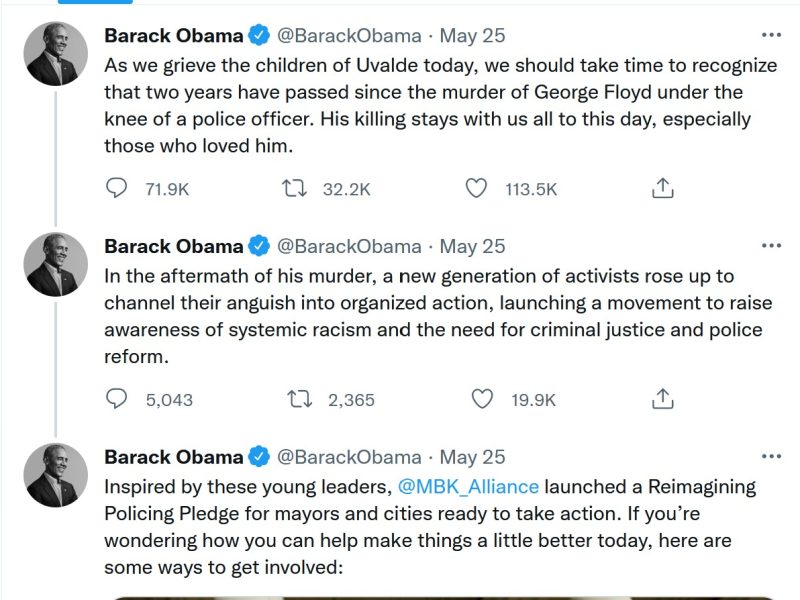Like the tweet with 113.5K likes

point(478,188)
